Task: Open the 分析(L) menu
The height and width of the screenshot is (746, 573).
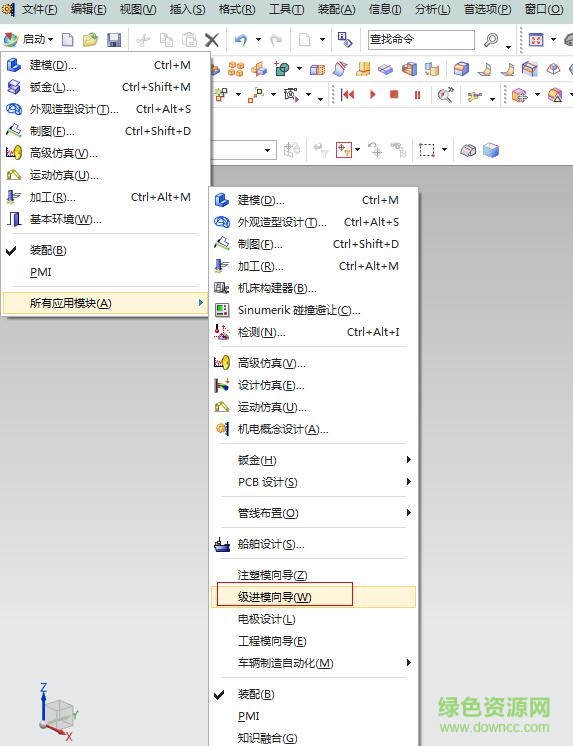Action: pyautogui.click(x=433, y=9)
